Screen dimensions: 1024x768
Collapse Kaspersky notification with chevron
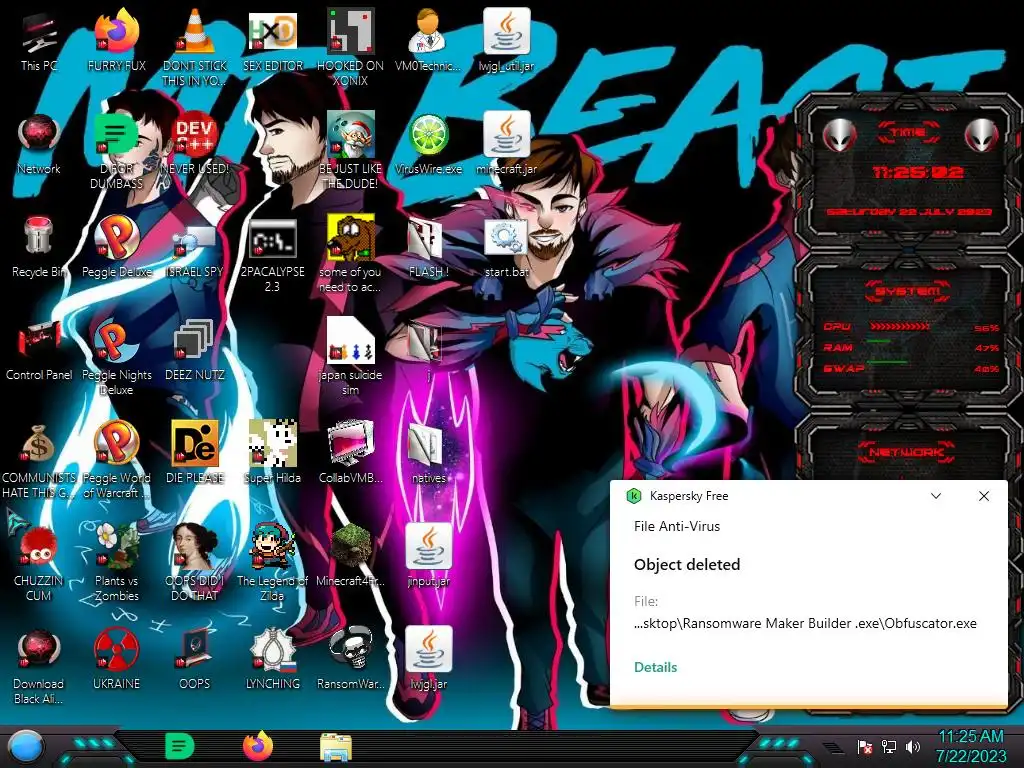[936, 496]
